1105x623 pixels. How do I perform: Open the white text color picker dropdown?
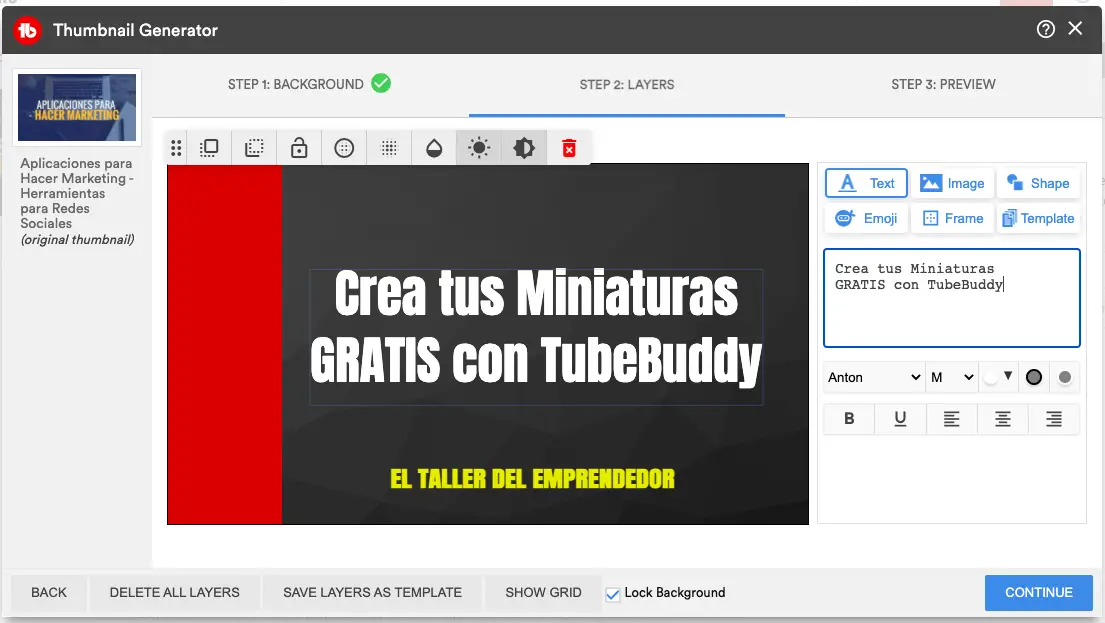pos(999,377)
